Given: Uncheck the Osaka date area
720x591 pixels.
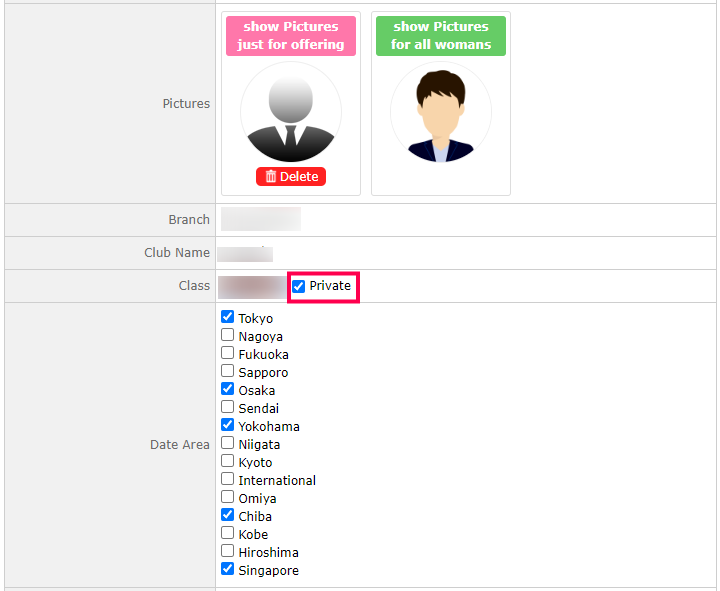Looking at the screenshot, I should [228, 389].
